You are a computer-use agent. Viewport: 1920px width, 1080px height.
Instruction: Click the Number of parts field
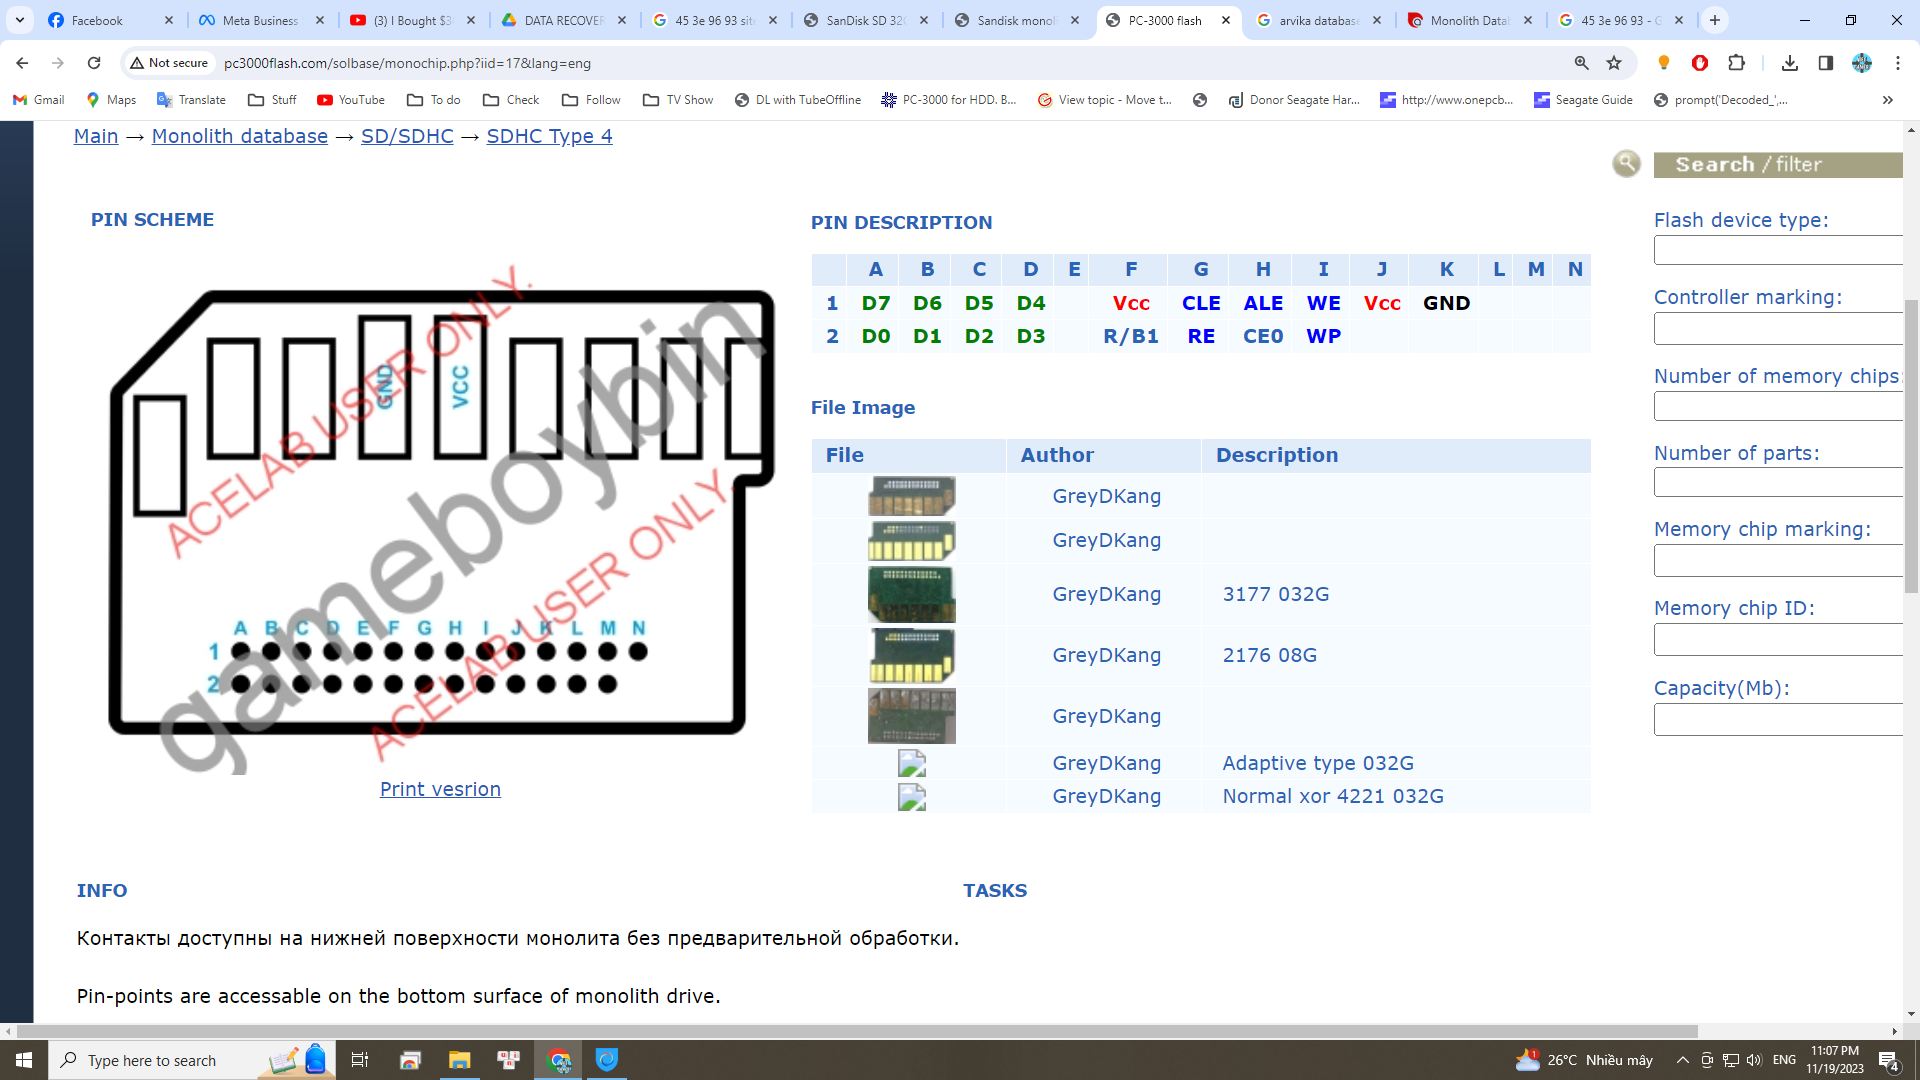[x=1778, y=482]
